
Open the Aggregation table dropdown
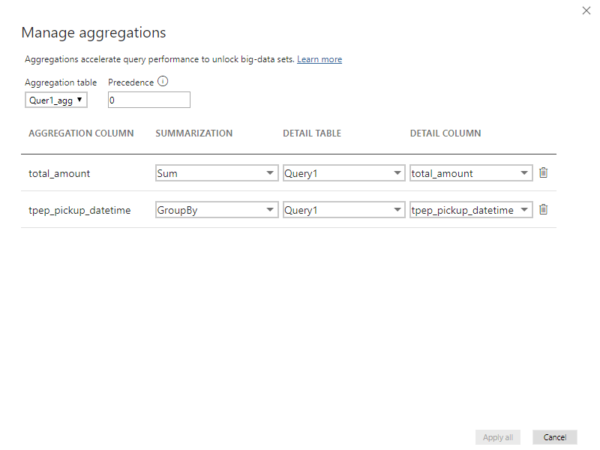pyautogui.click(x=56, y=100)
